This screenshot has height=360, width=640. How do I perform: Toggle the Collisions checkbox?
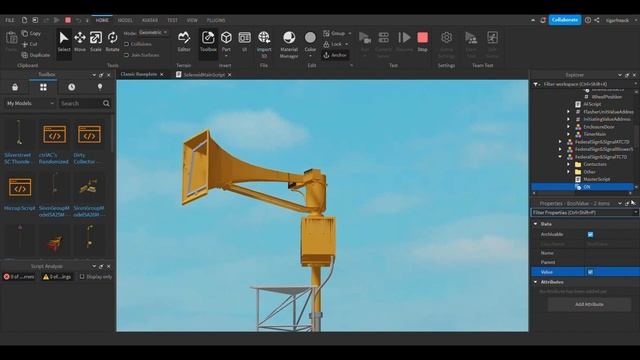127,44
